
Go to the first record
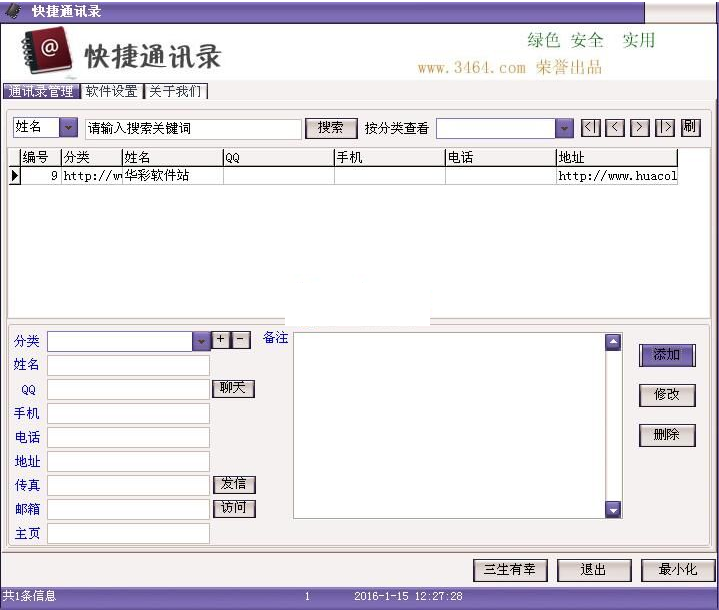(590, 128)
